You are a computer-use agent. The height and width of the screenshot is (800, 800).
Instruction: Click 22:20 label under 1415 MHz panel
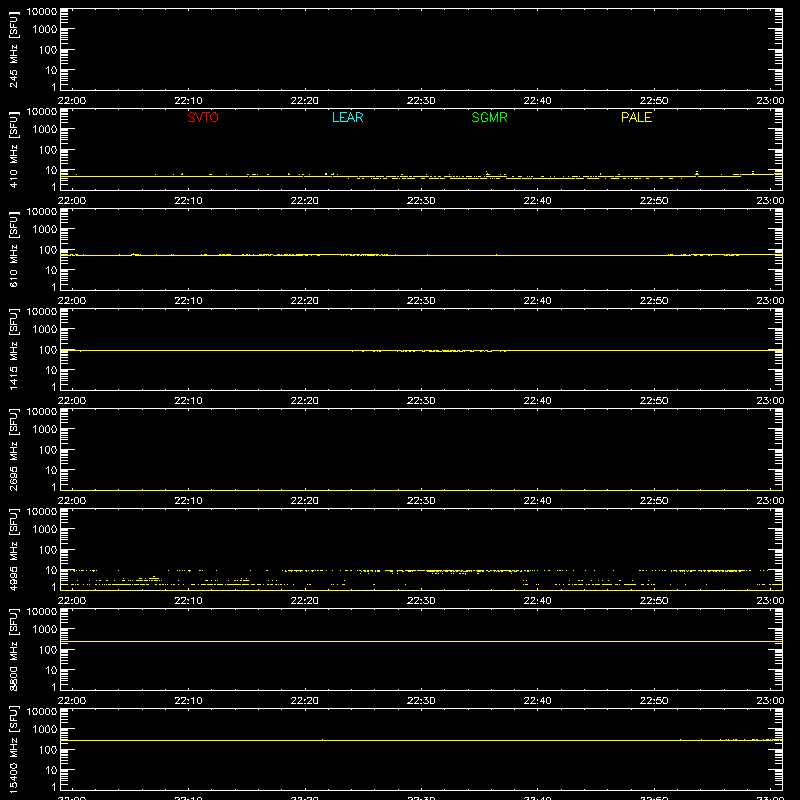pos(305,401)
